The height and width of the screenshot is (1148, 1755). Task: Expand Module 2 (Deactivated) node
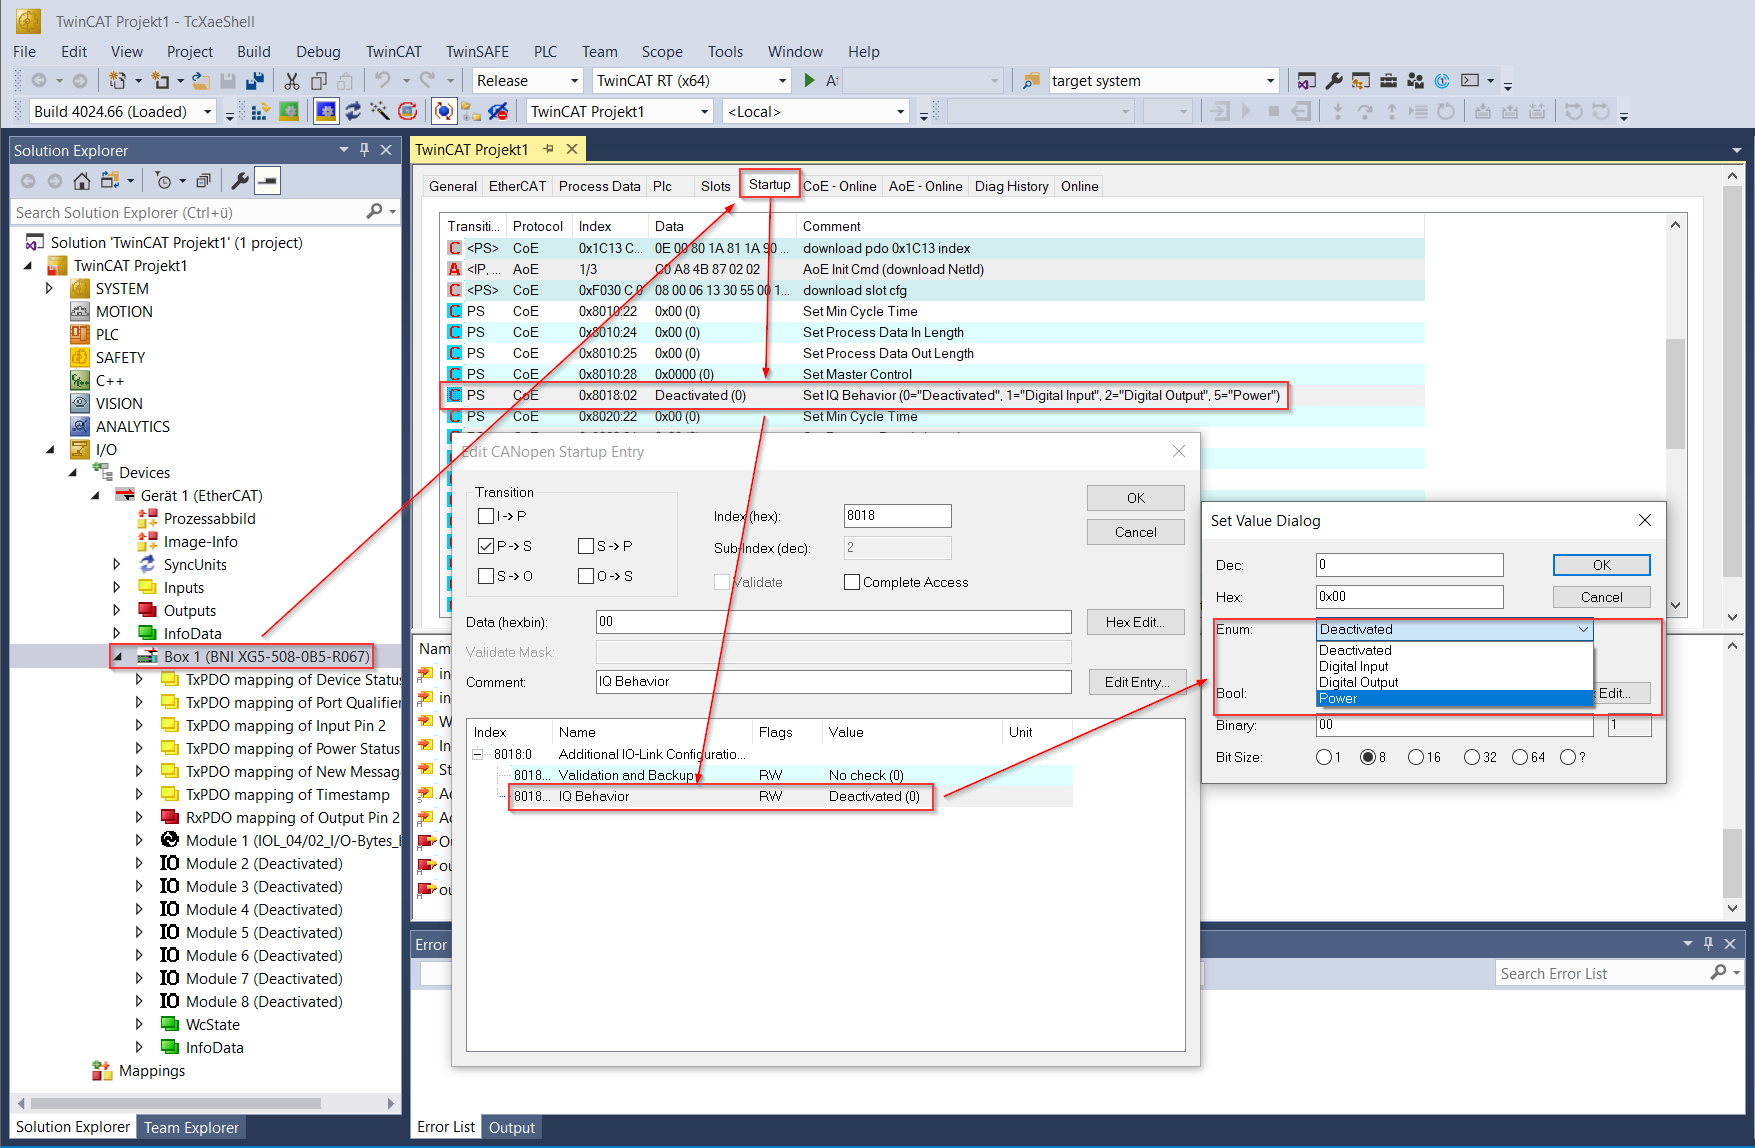coord(139,864)
